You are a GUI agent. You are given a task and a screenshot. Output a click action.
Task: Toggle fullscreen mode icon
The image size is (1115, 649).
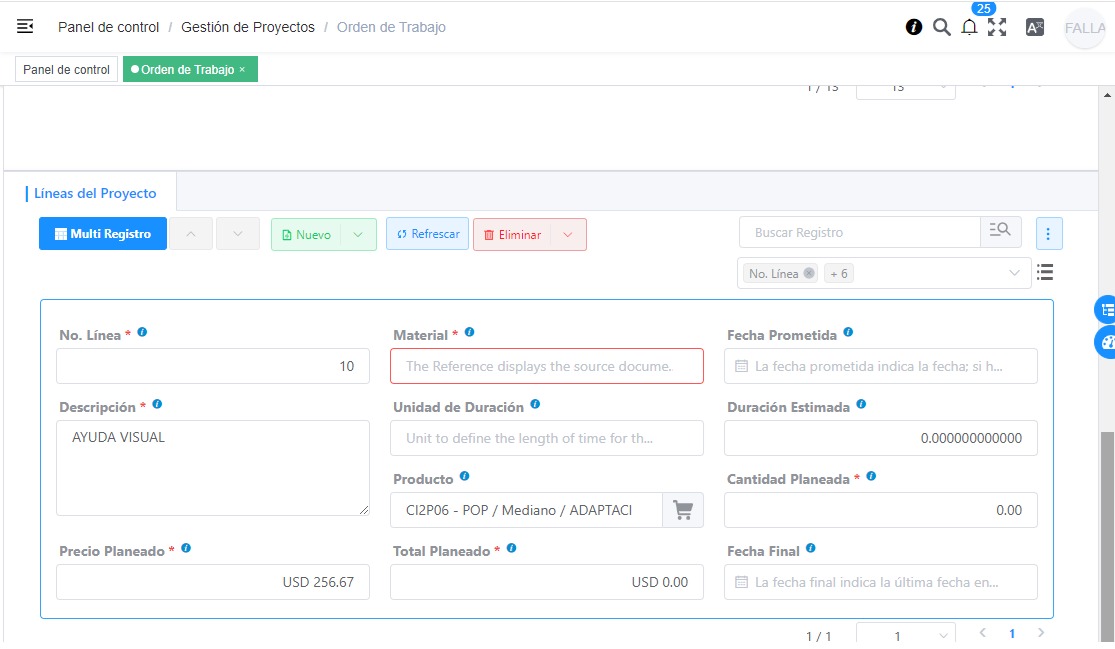pos(997,27)
